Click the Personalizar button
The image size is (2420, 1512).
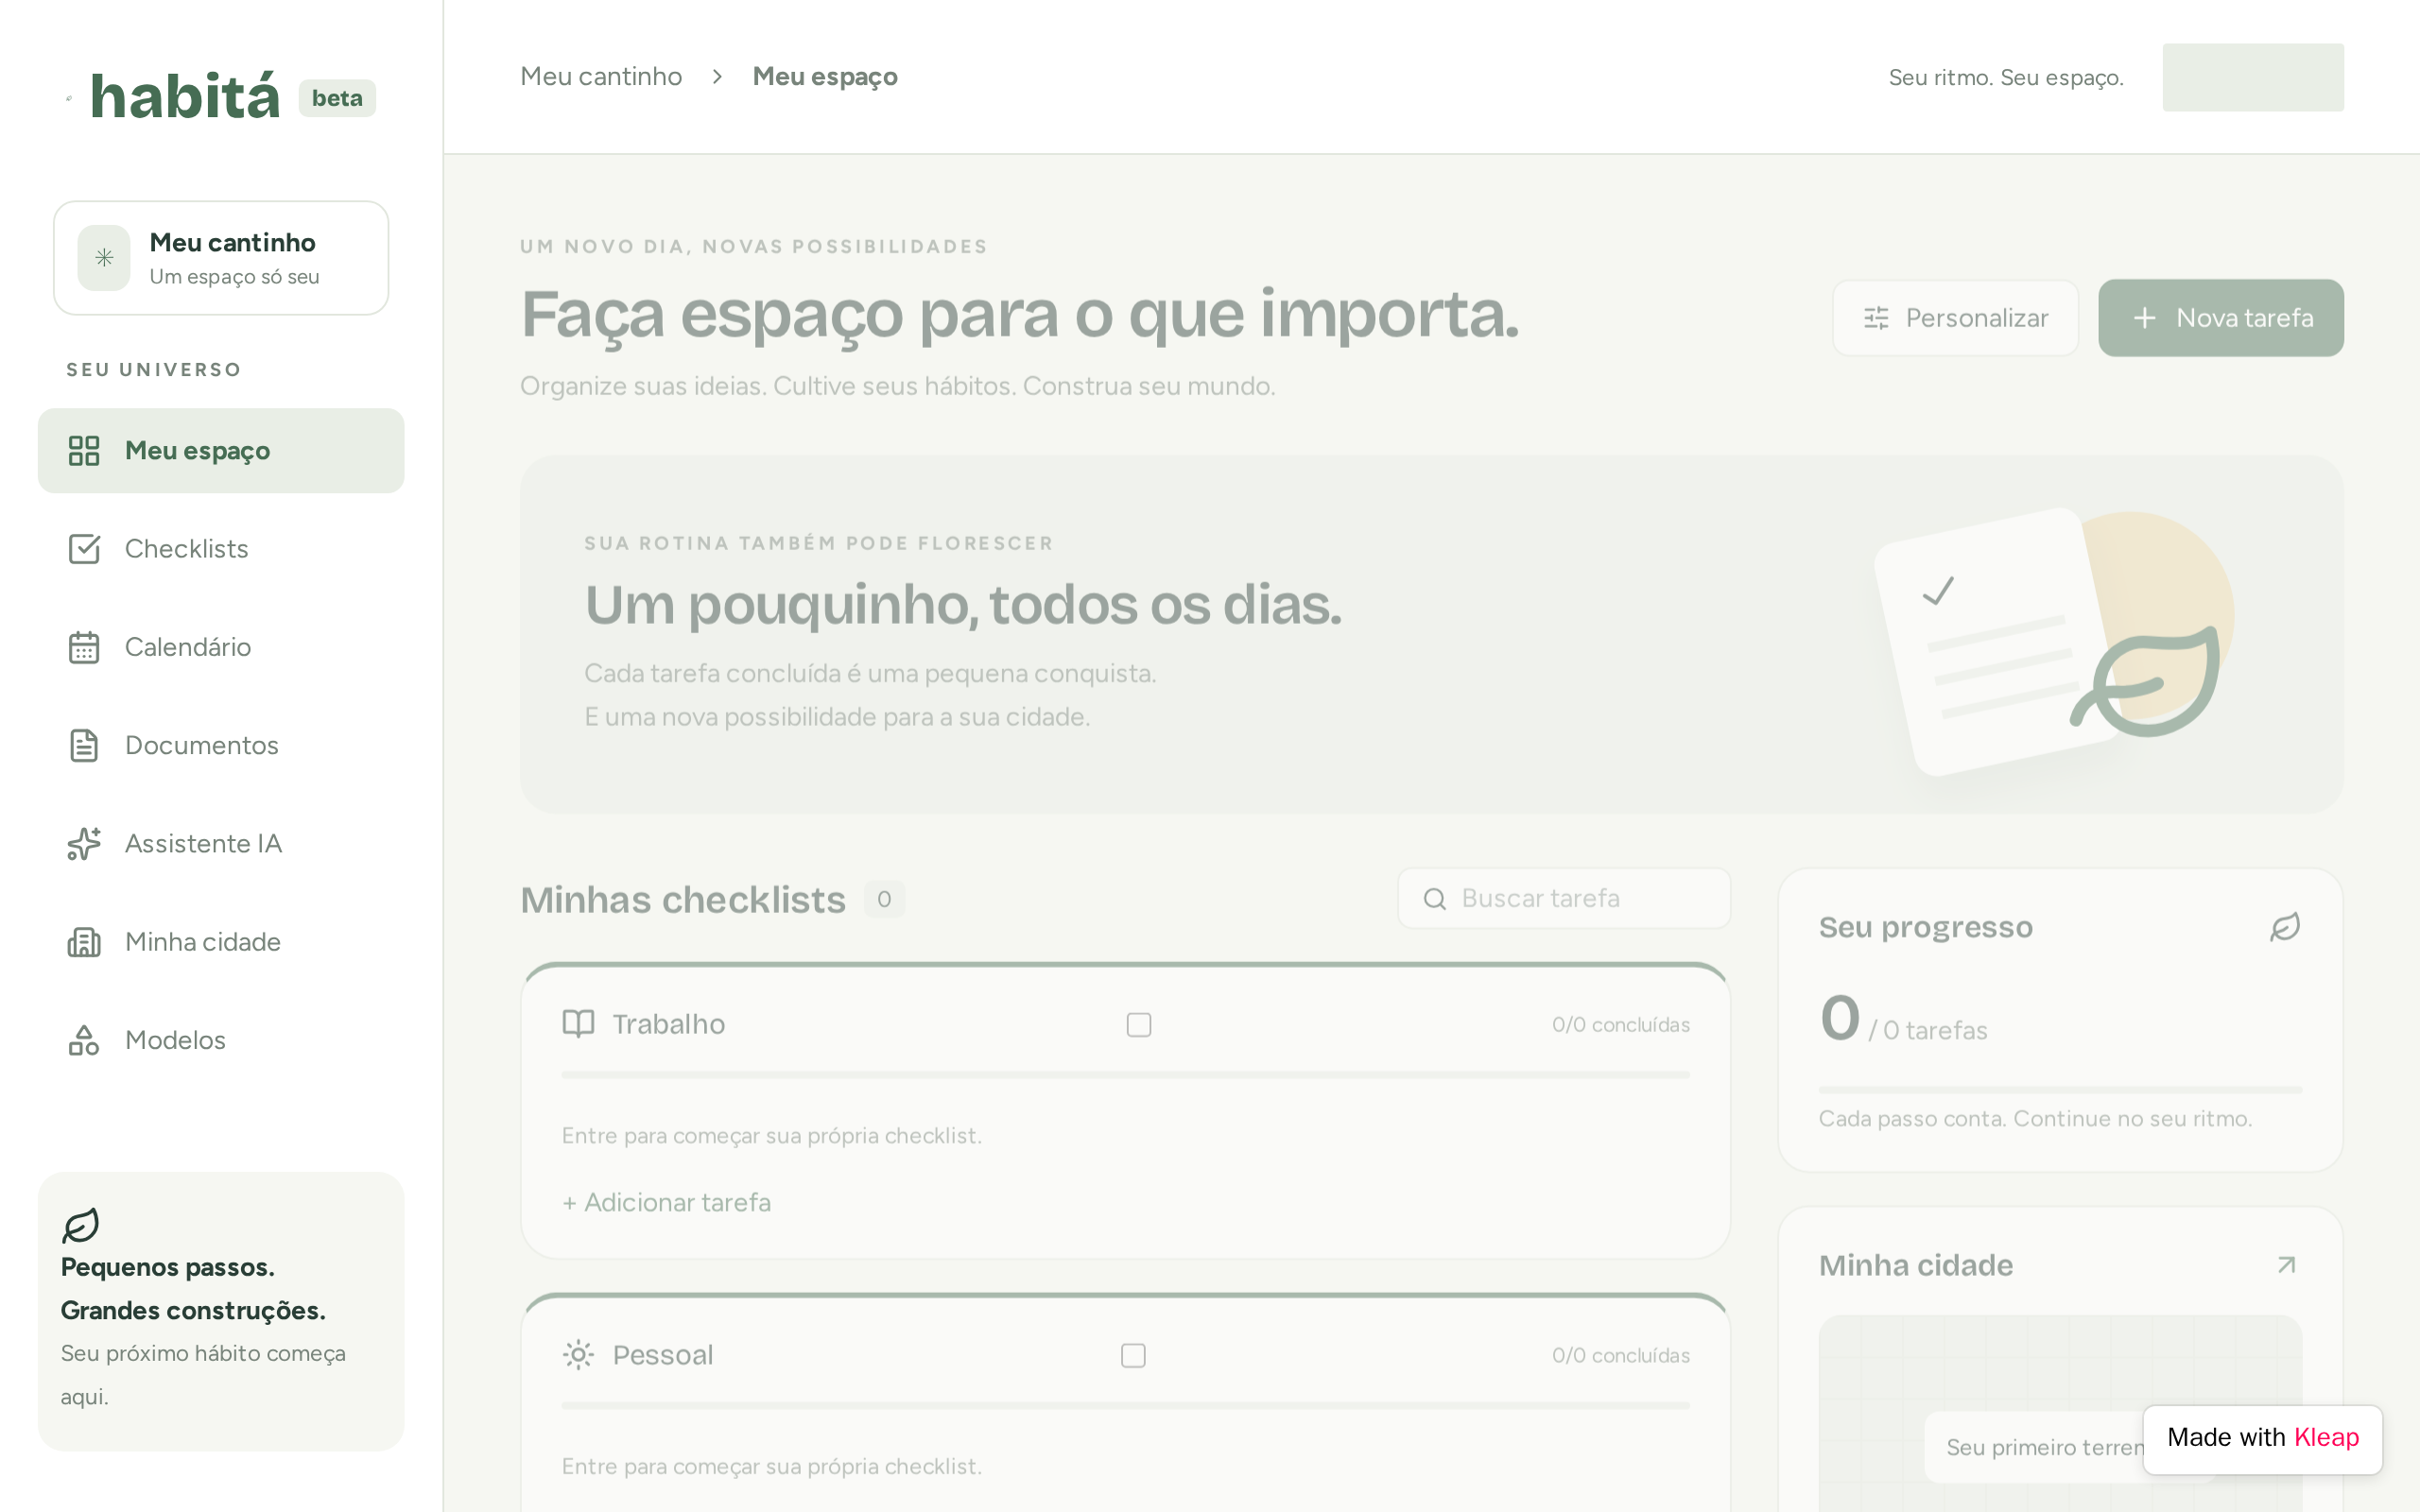1955,318
